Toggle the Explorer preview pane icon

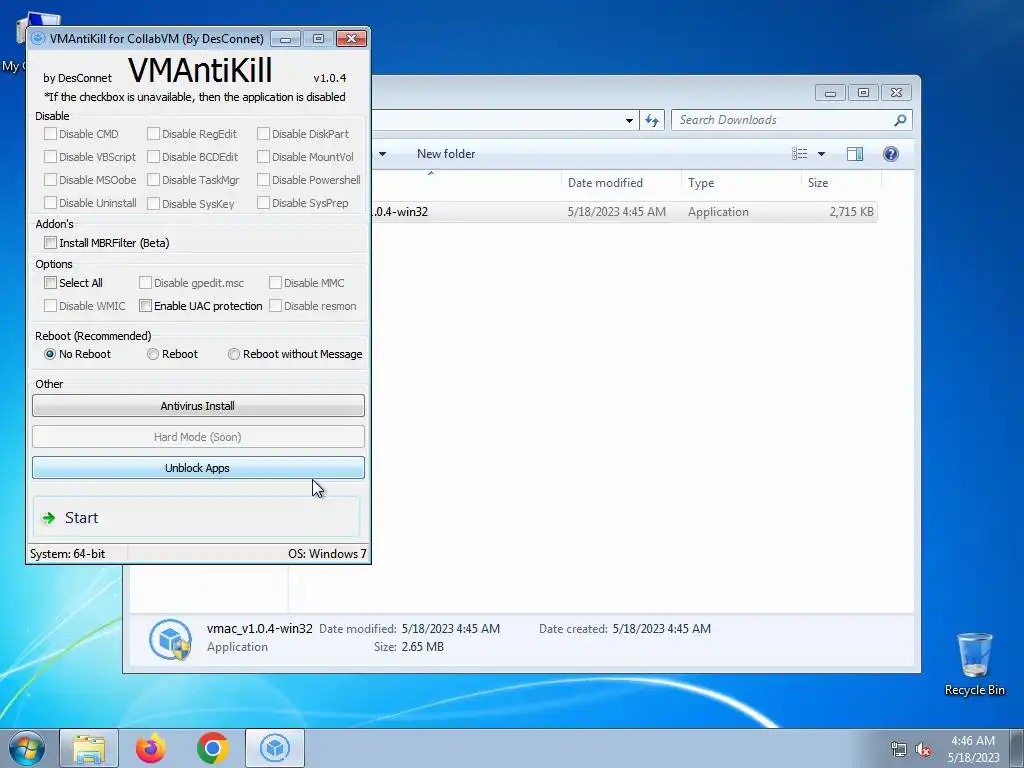click(x=854, y=154)
